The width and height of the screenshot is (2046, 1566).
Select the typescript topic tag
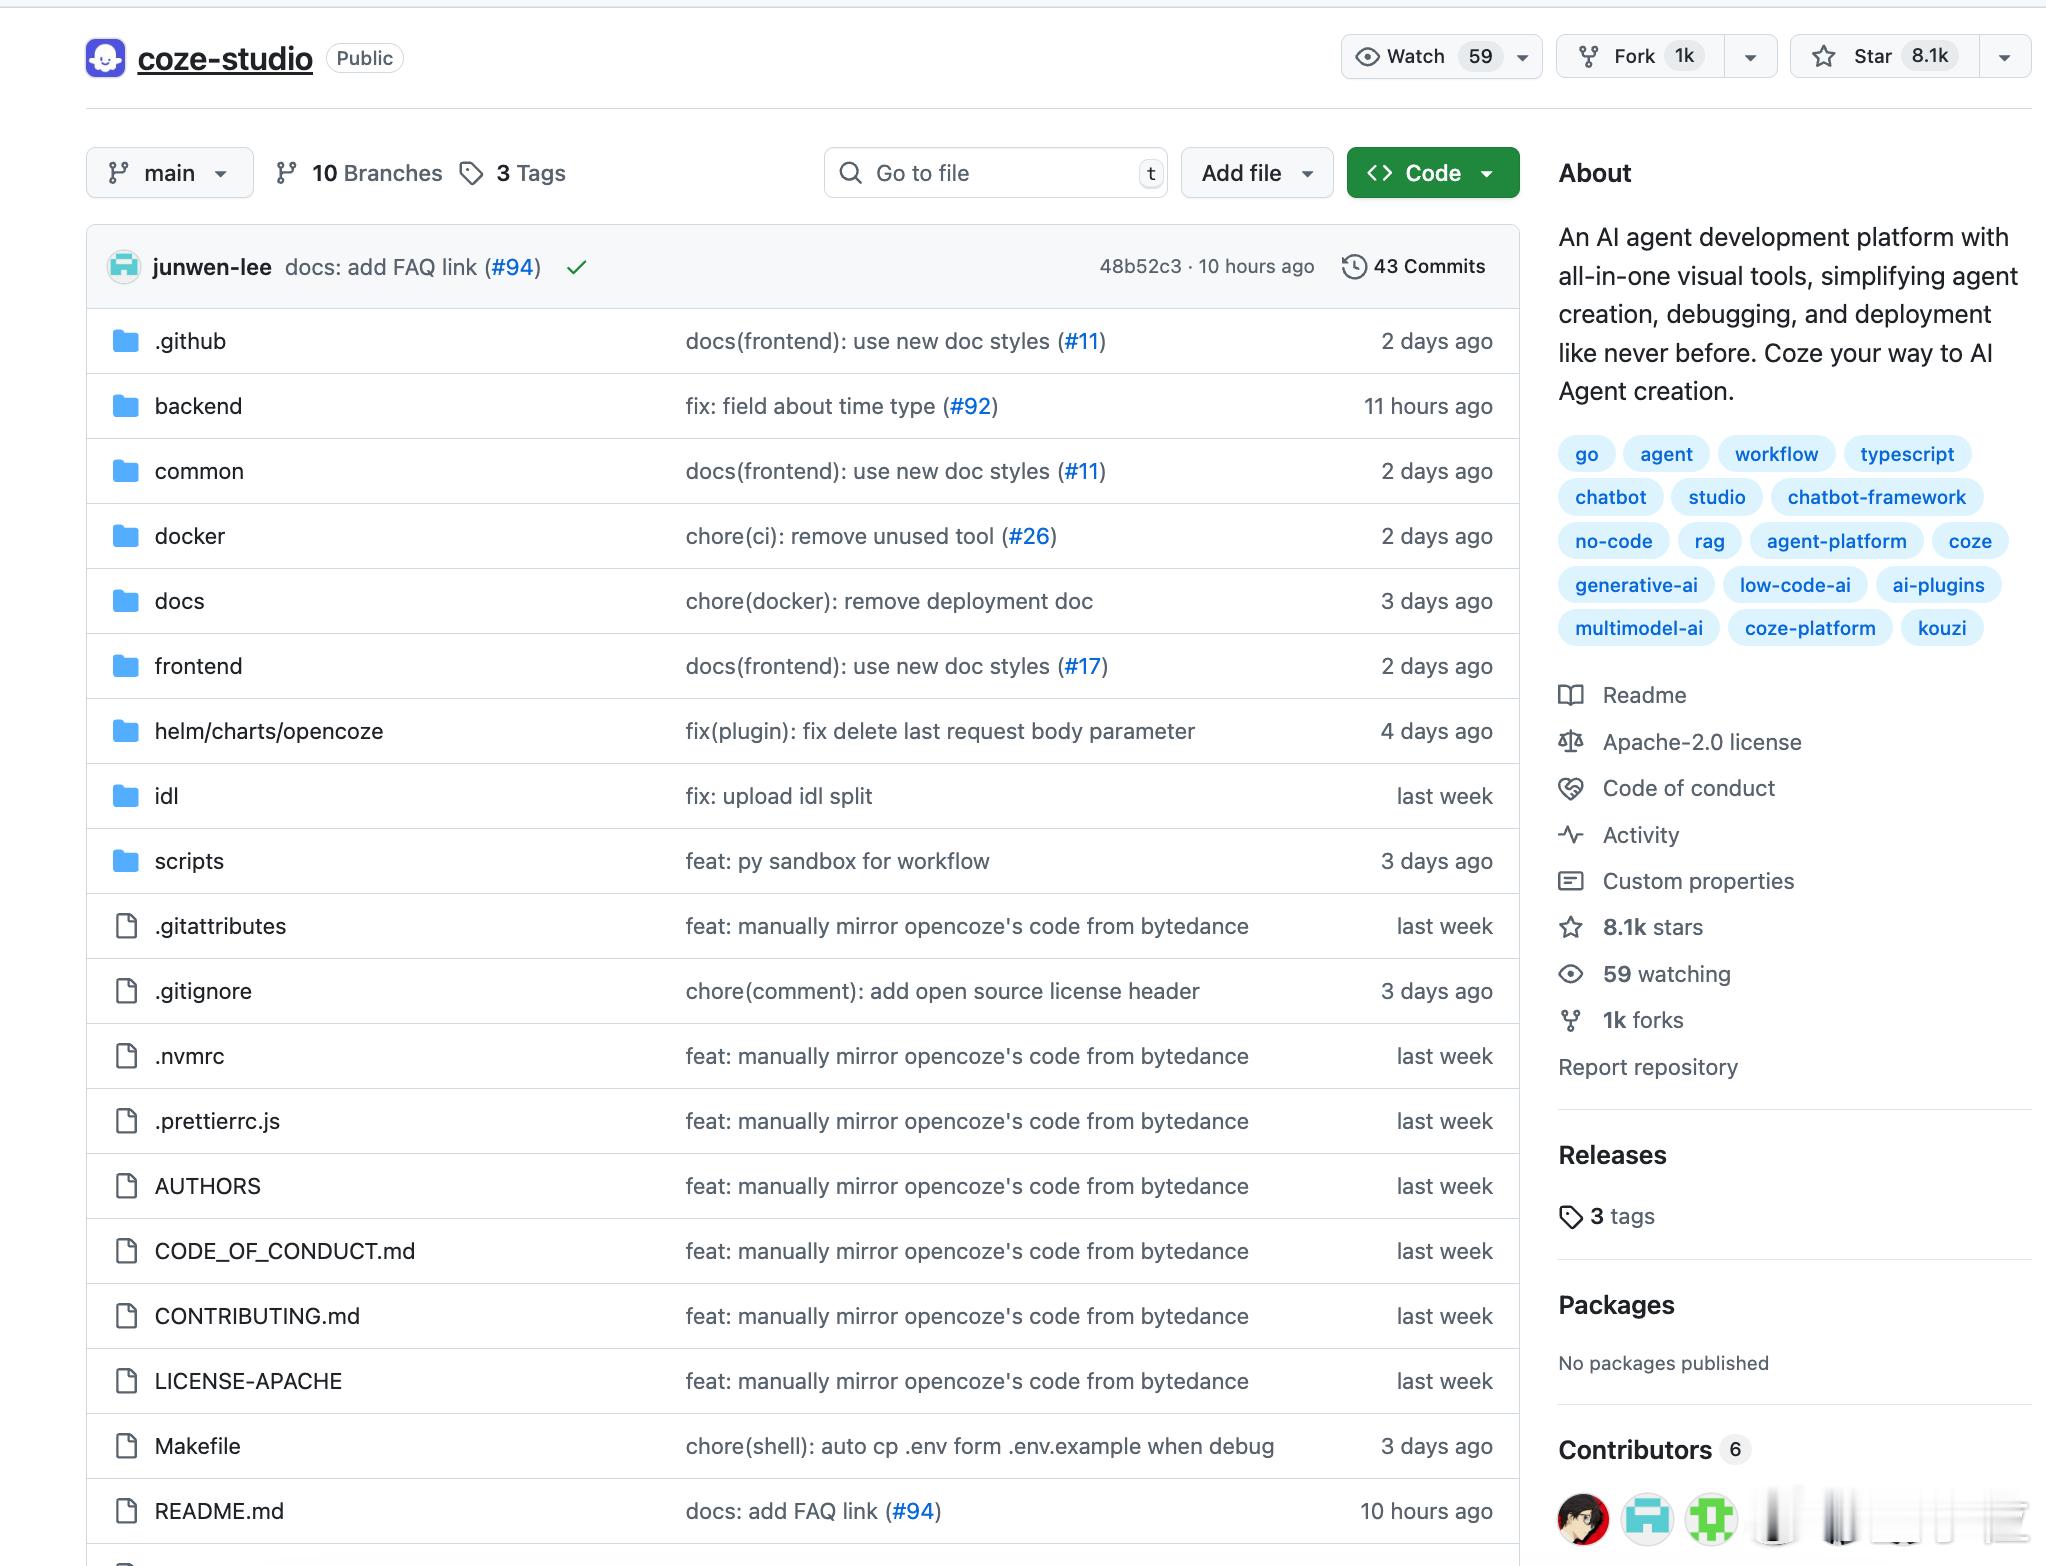(1907, 454)
